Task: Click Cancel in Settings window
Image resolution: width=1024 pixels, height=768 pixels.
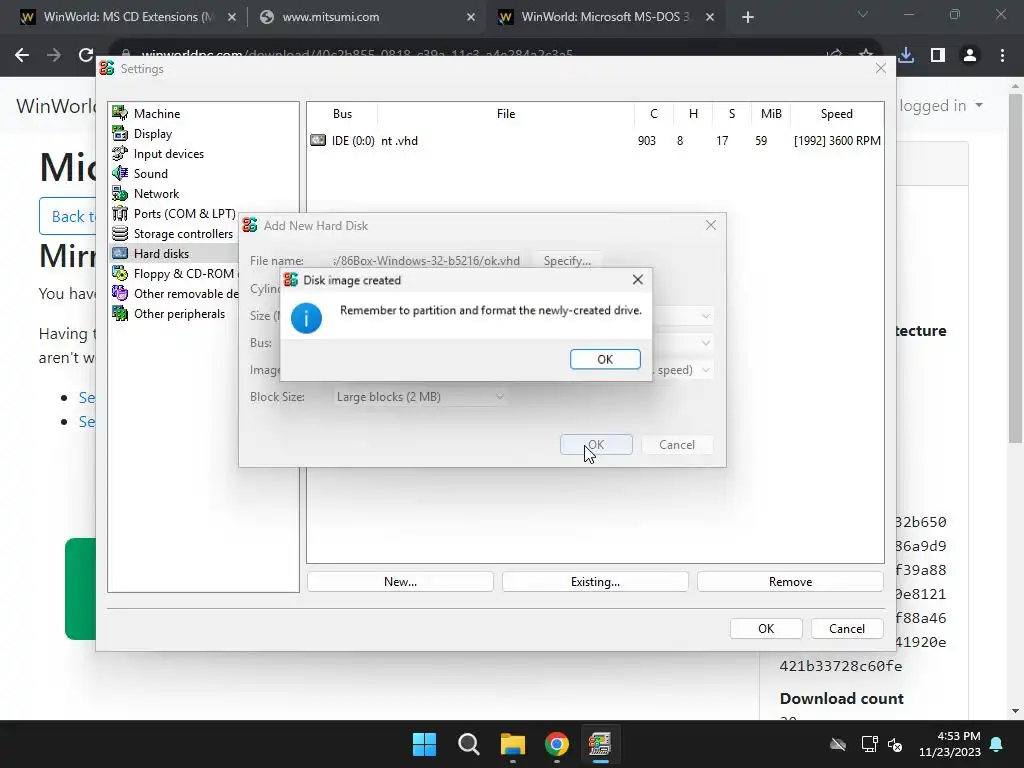Action: point(847,628)
